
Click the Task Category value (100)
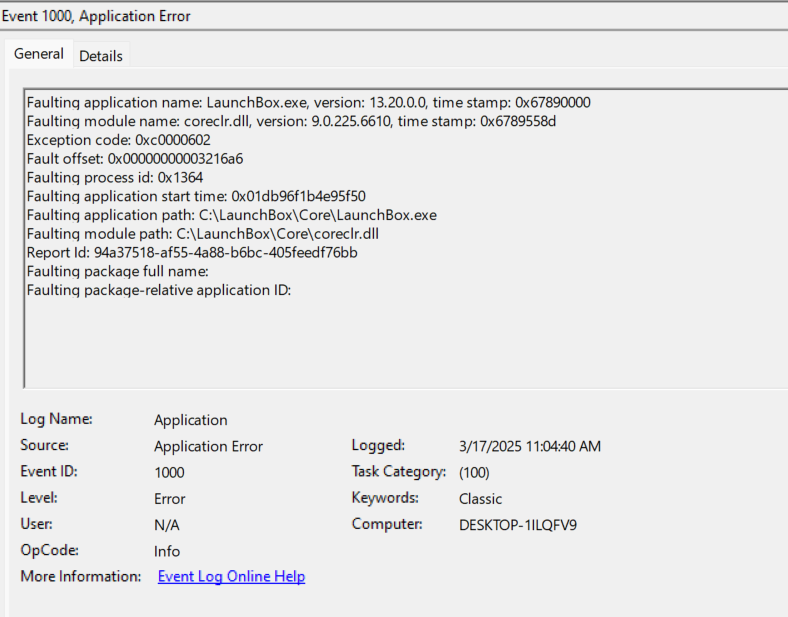[474, 472]
